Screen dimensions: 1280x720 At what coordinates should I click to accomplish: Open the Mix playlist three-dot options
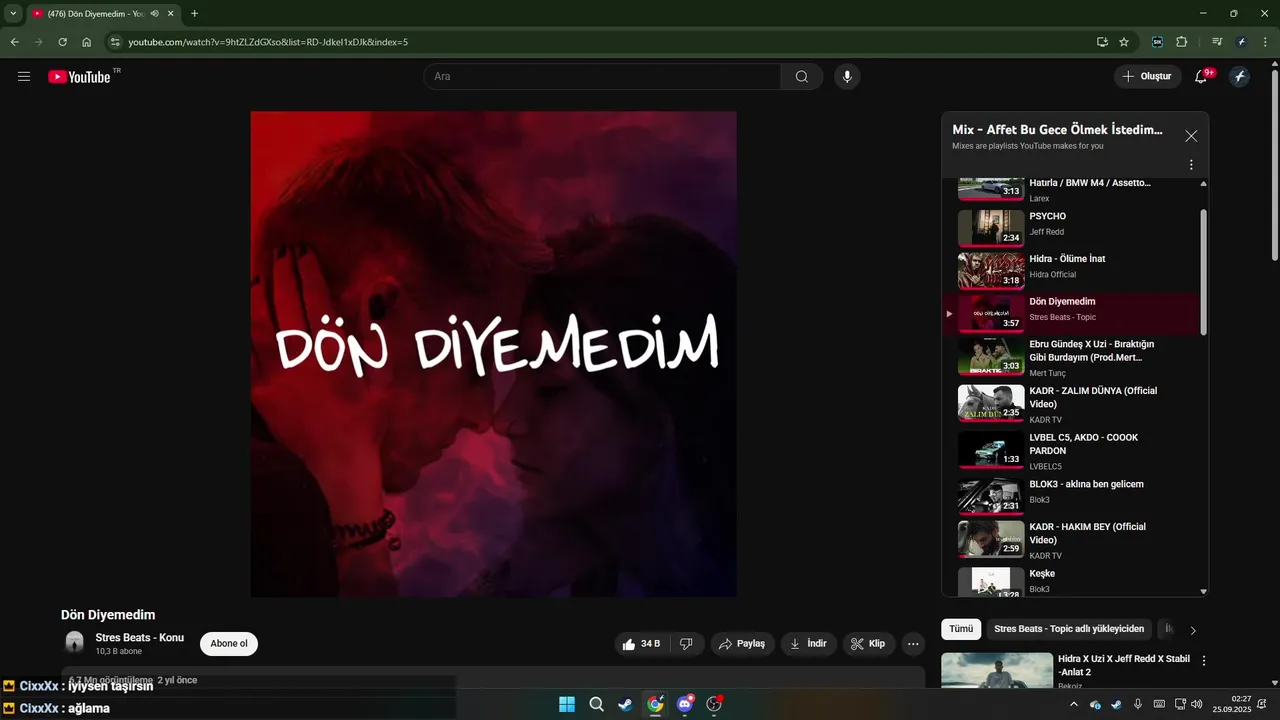click(1191, 165)
